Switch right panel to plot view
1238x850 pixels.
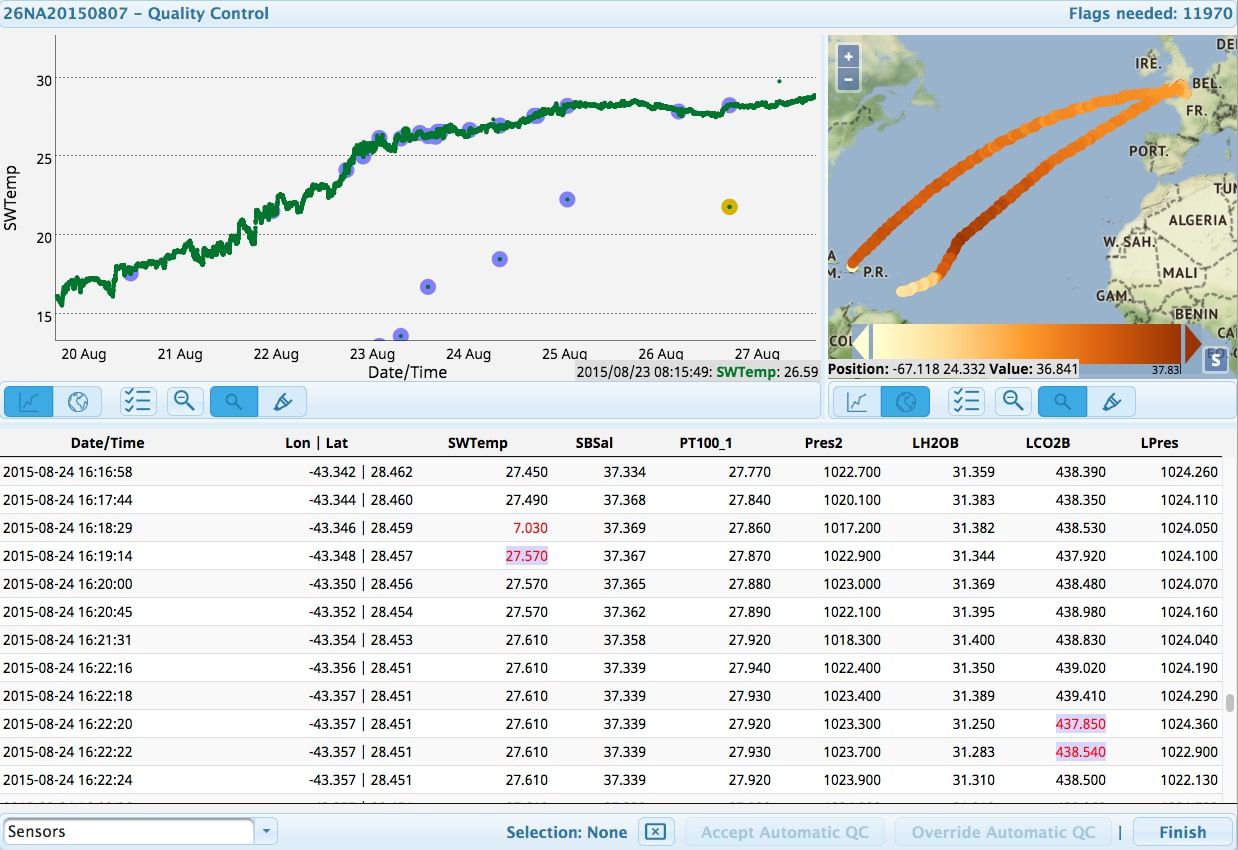[x=857, y=402]
